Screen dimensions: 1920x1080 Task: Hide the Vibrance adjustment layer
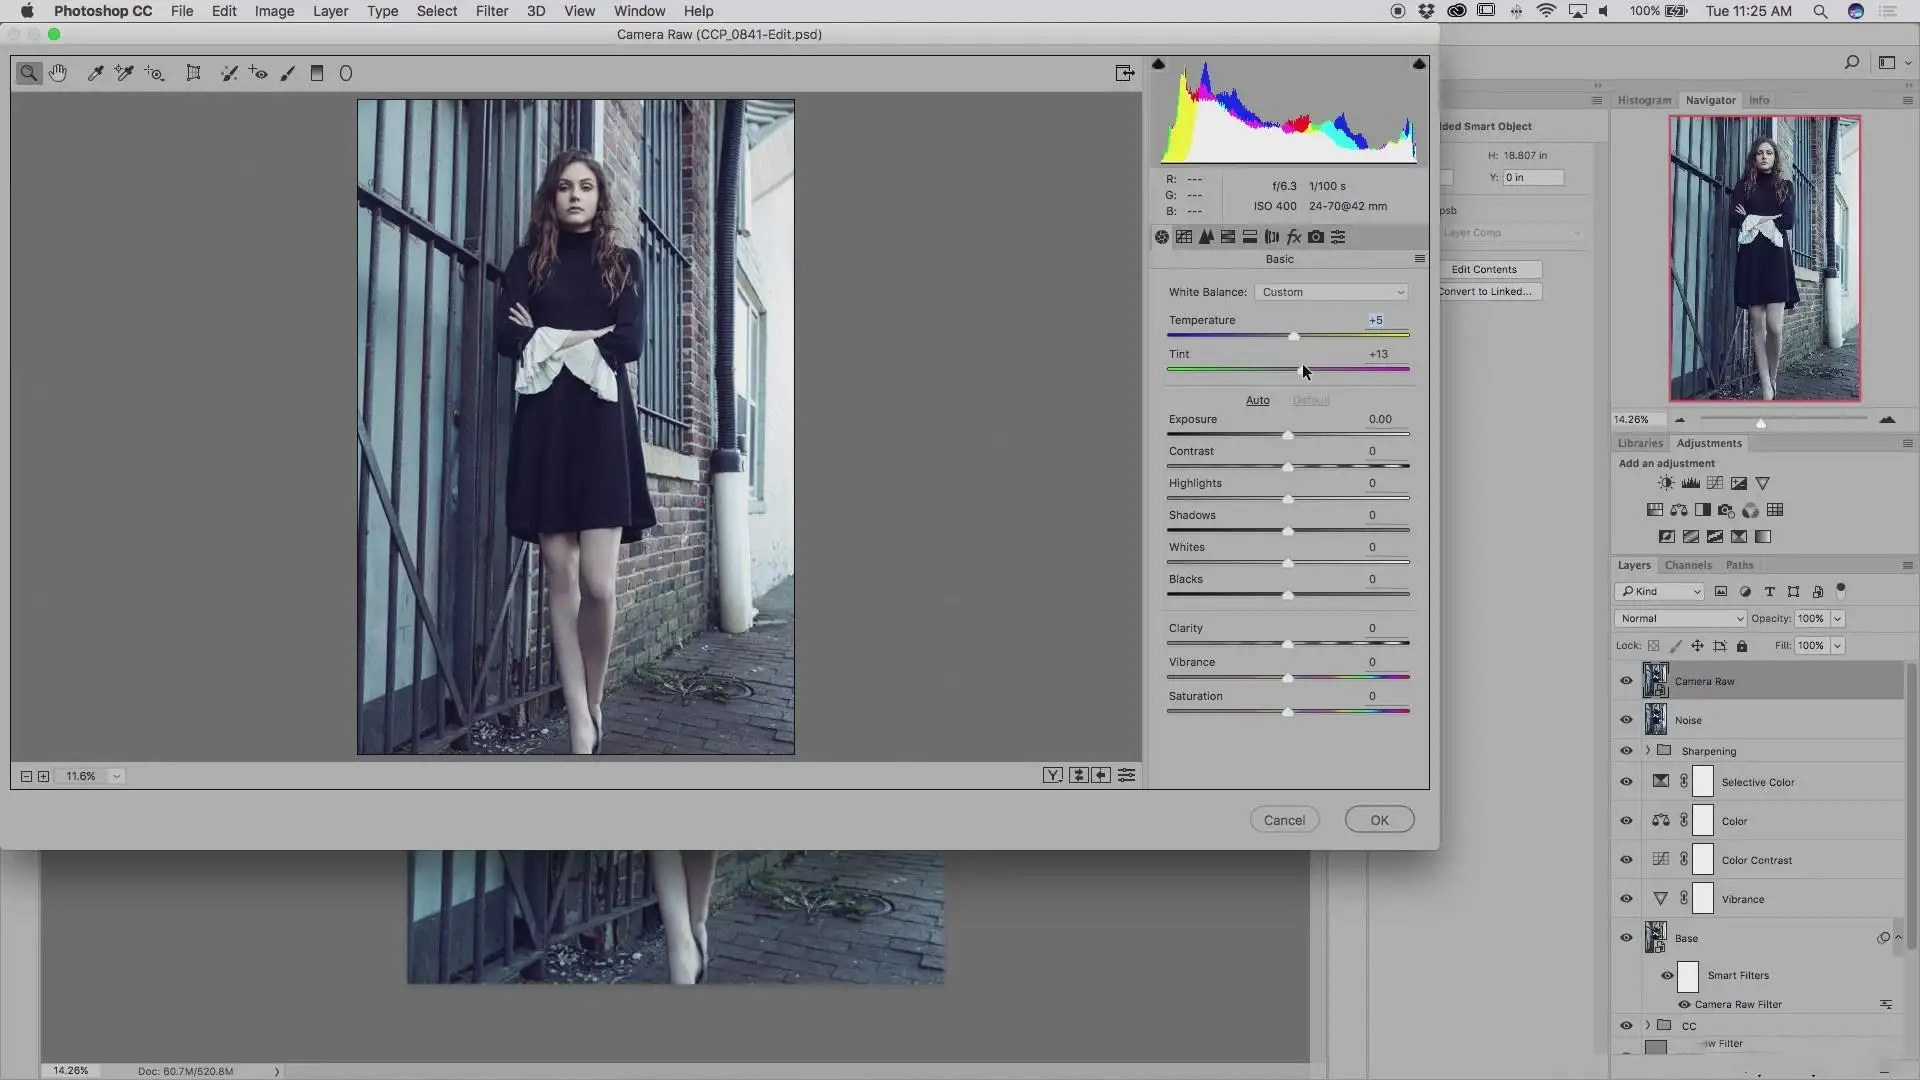click(1626, 899)
